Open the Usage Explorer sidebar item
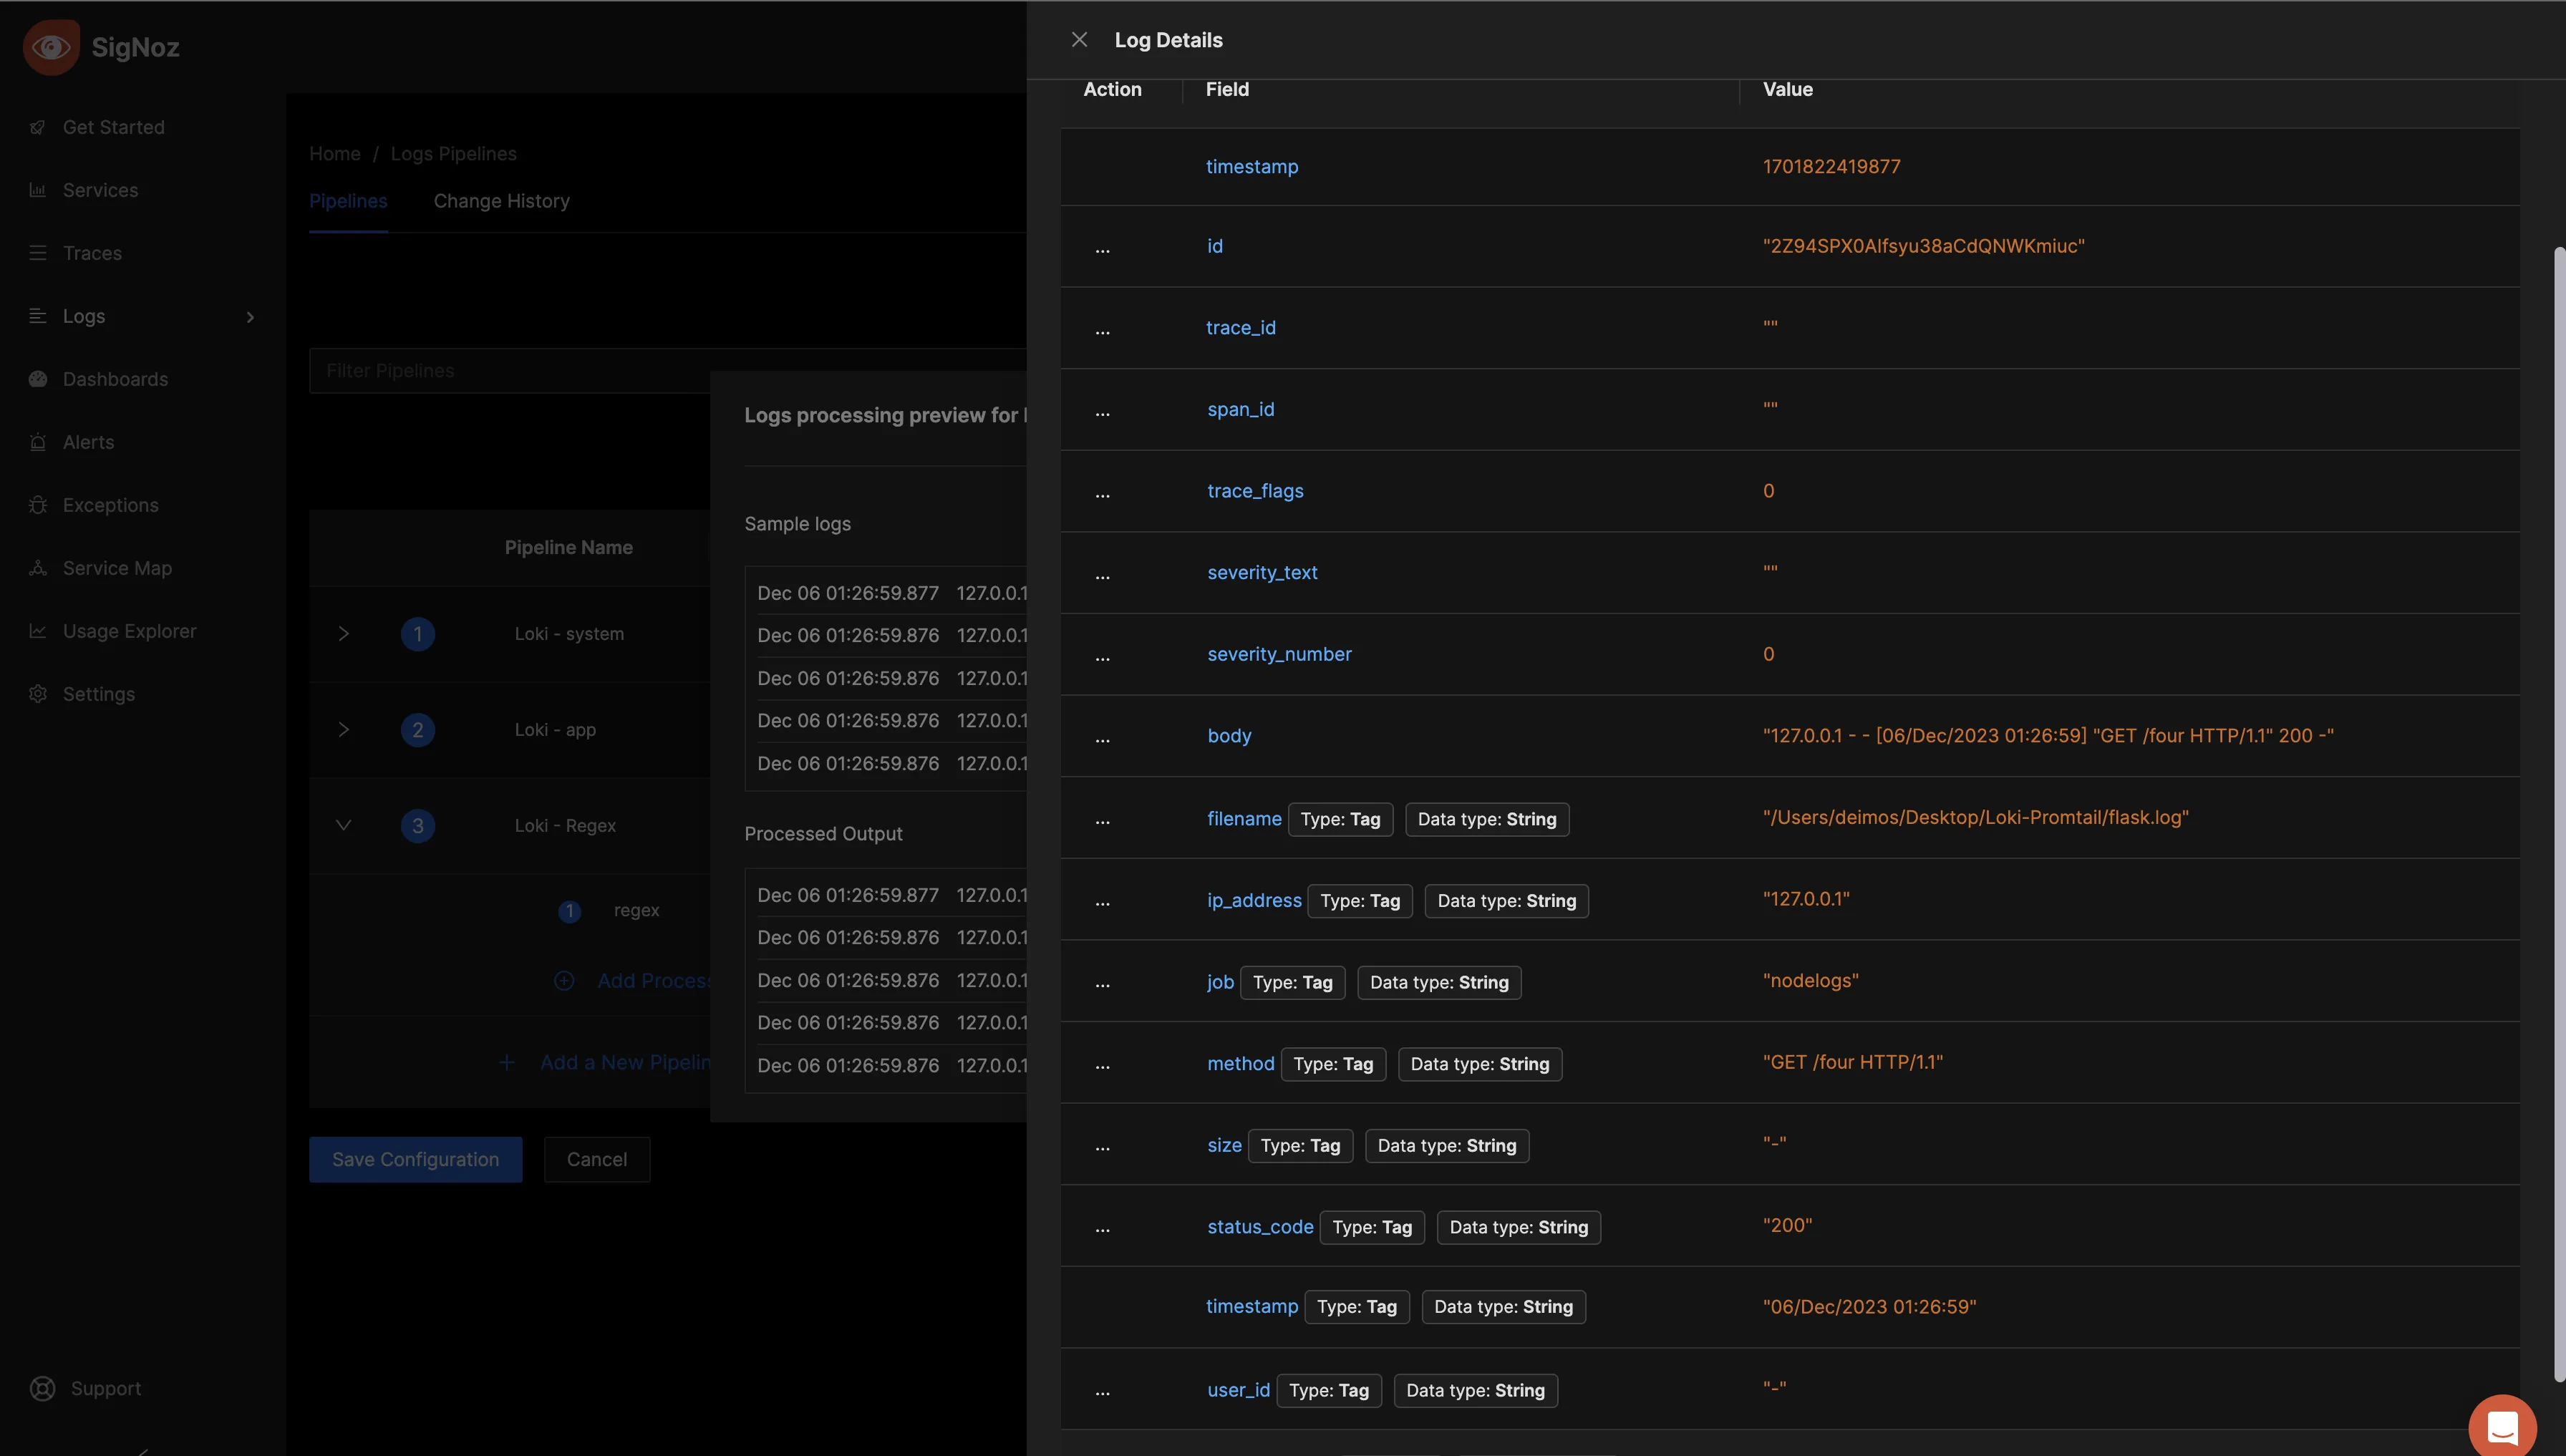The width and height of the screenshot is (2566, 1456). pyautogui.click(x=129, y=631)
